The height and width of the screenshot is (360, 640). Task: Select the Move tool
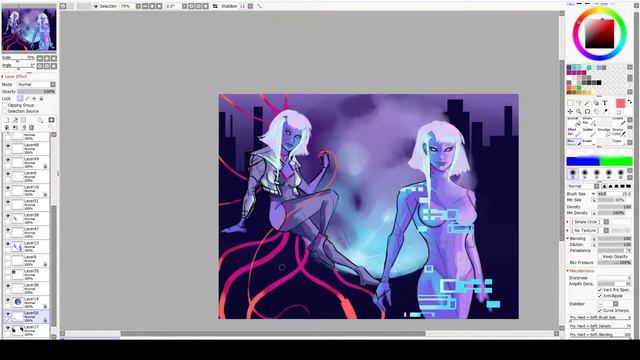[570, 111]
